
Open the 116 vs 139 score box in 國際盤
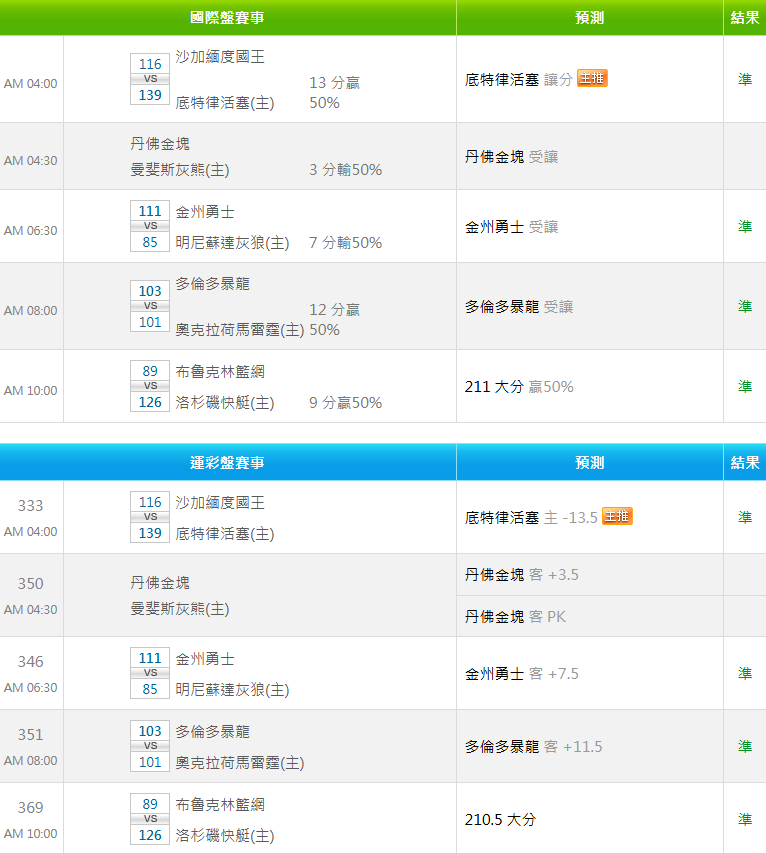coord(150,79)
